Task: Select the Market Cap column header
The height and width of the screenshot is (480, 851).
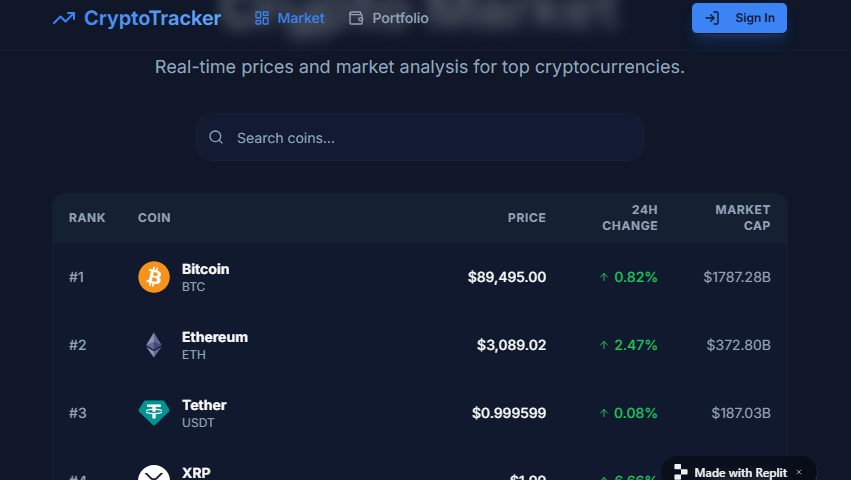Action: (742, 218)
